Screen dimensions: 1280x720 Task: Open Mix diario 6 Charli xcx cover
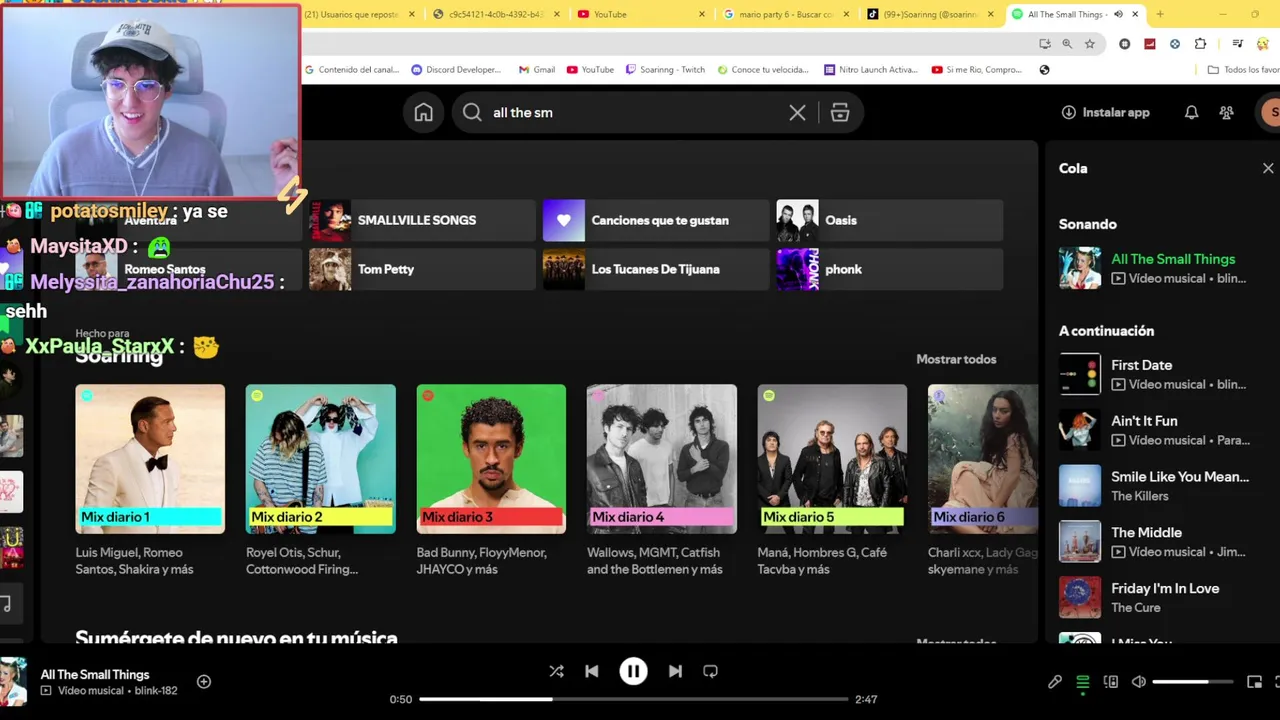point(983,459)
